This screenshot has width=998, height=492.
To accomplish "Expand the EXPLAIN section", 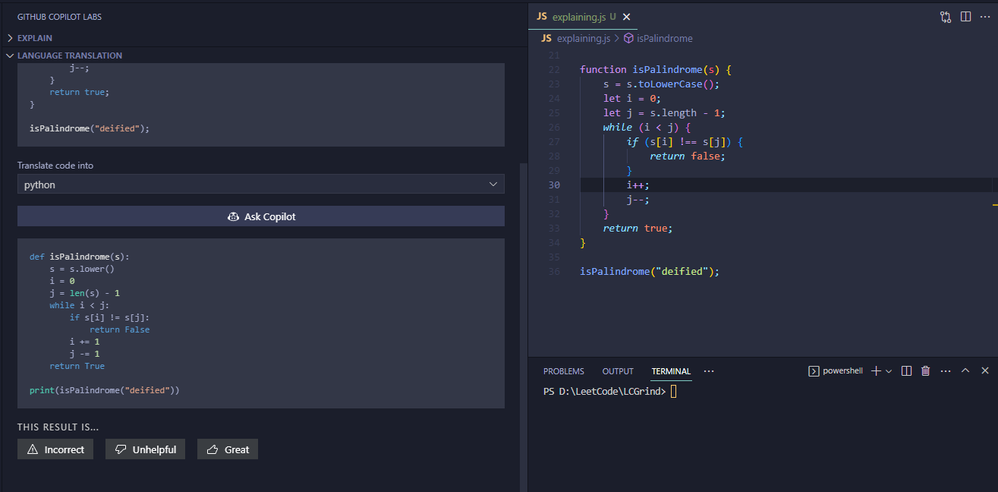I will tap(35, 38).
